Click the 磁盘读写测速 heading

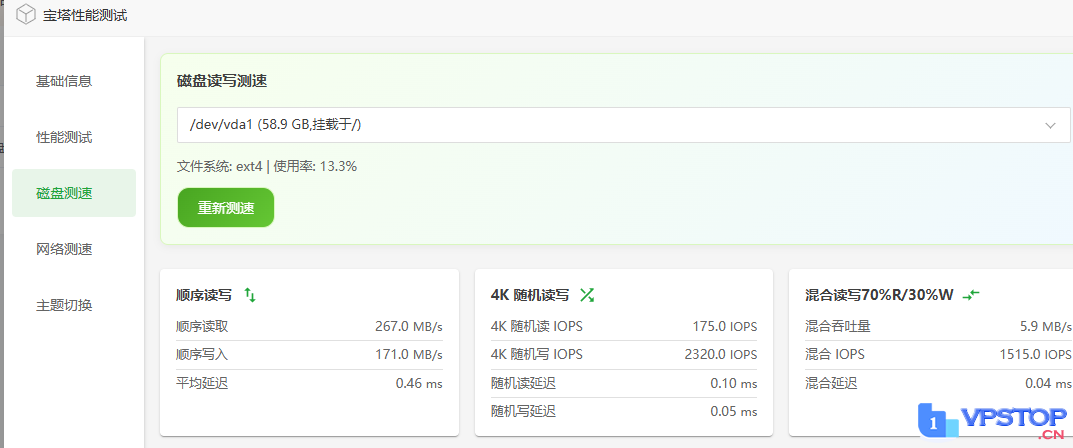coord(222,81)
